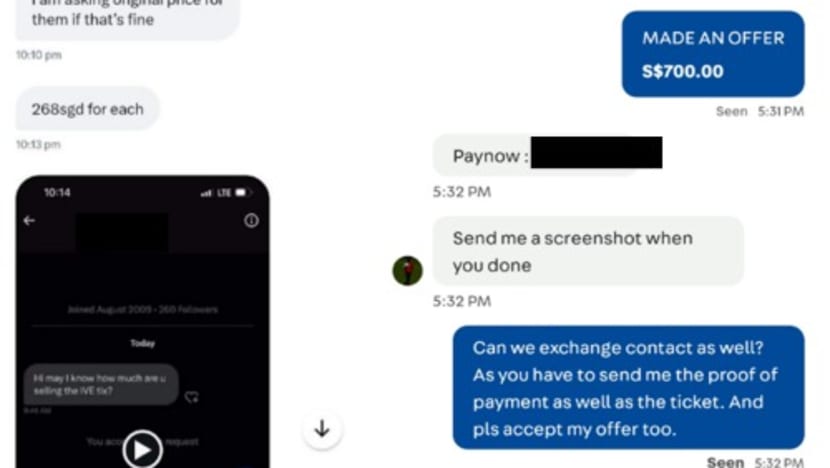Click the 'Today' date divider in phone
Viewport: 830px width, 468px height.
[142, 343]
